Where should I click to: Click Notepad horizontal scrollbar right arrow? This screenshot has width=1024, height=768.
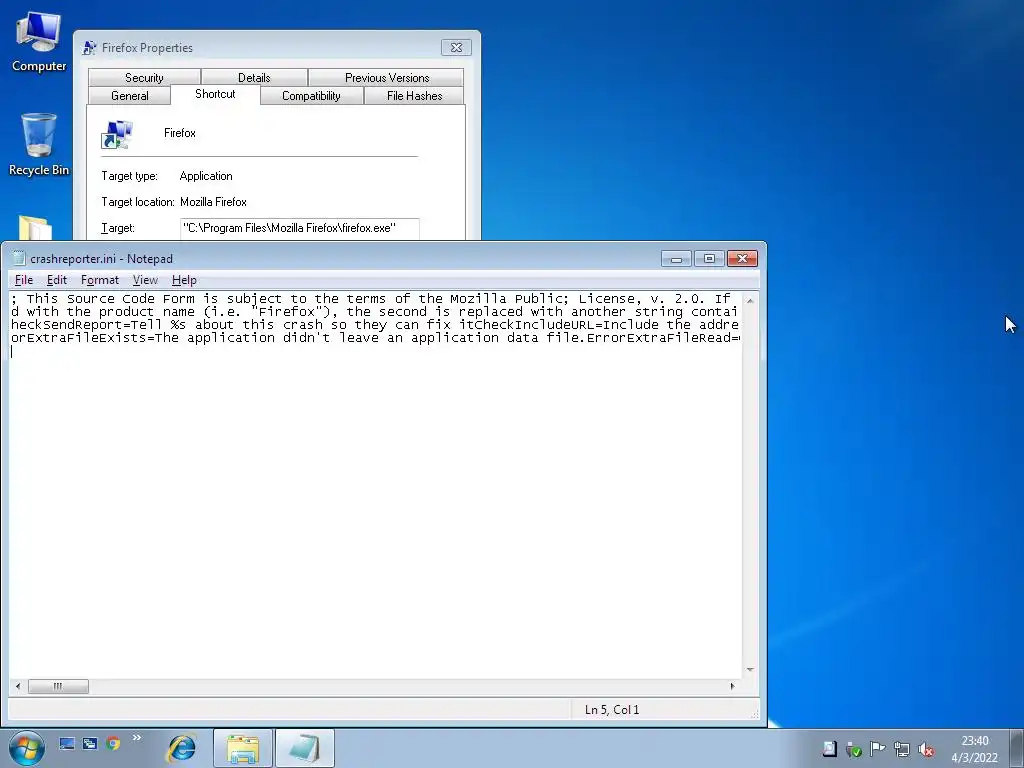[x=733, y=686]
